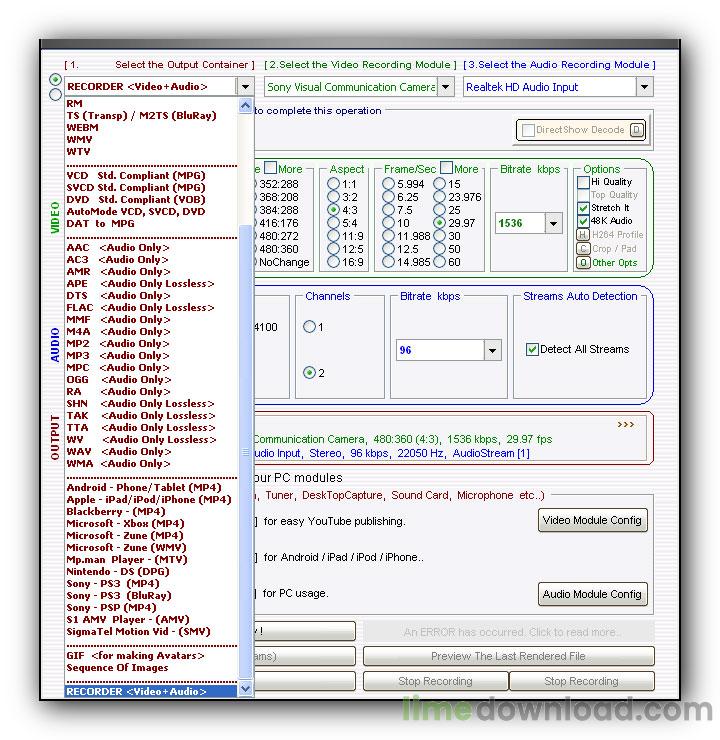This screenshot has width=720, height=740.
Task: Uncheck Detect All Streams
Action: click(533, 350)
